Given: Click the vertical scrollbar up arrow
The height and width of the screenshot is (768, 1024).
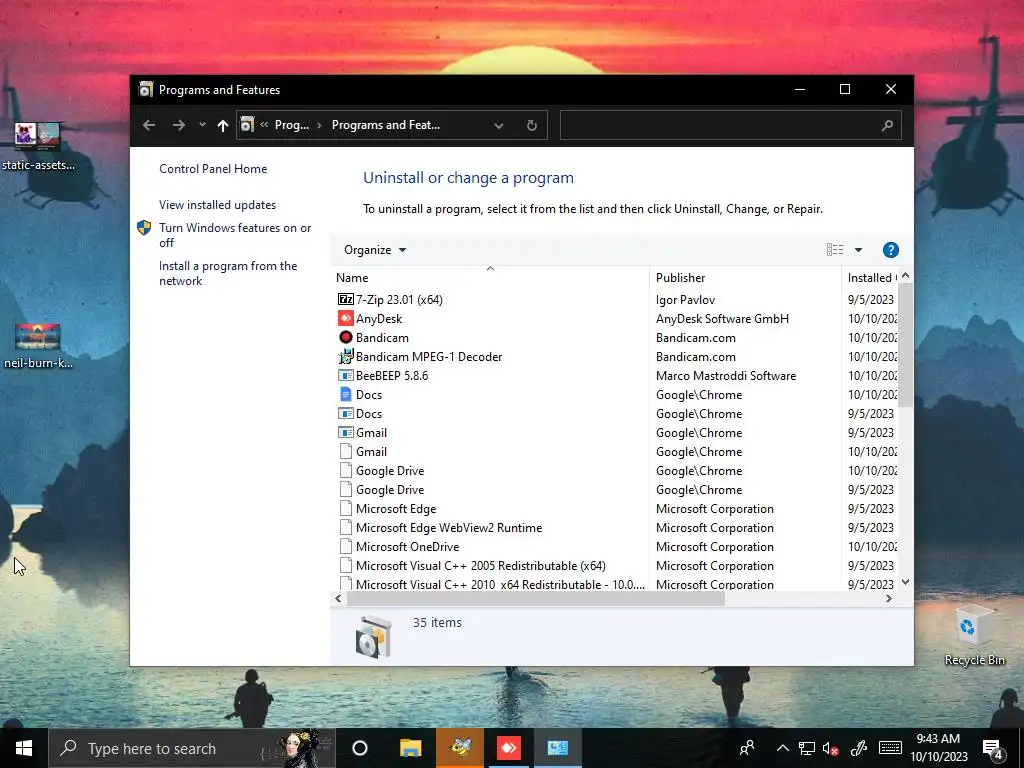Looking at the screenshot, I should click(905, 276).
